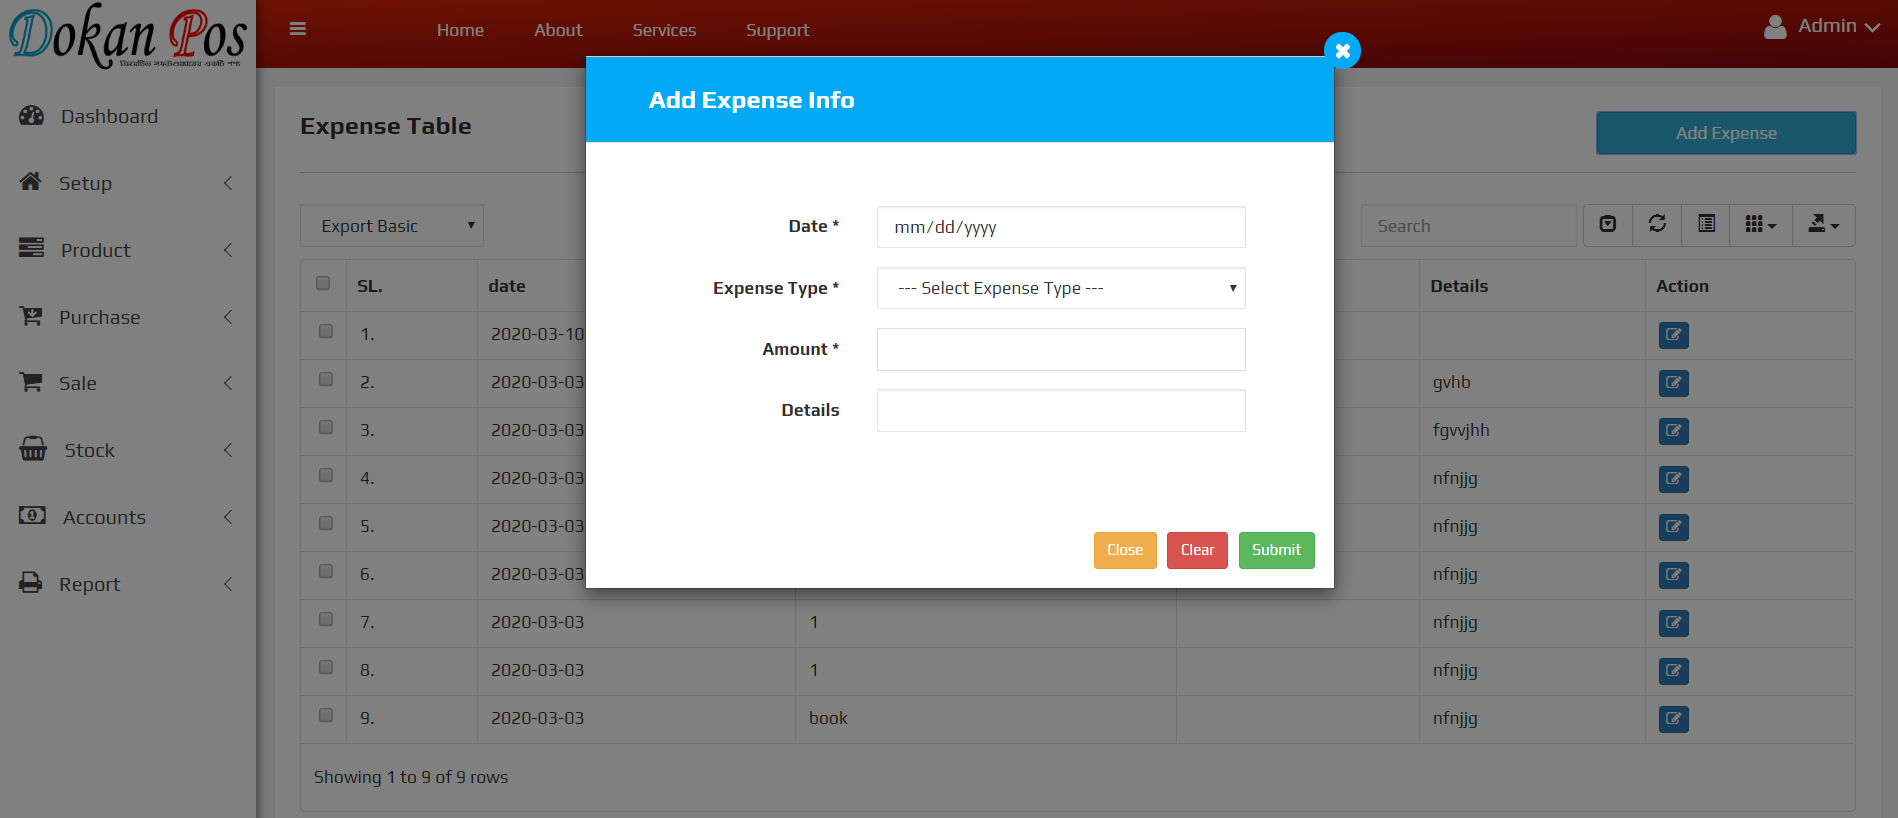Click the edit icon for row 1

[x=1673, y=335]
